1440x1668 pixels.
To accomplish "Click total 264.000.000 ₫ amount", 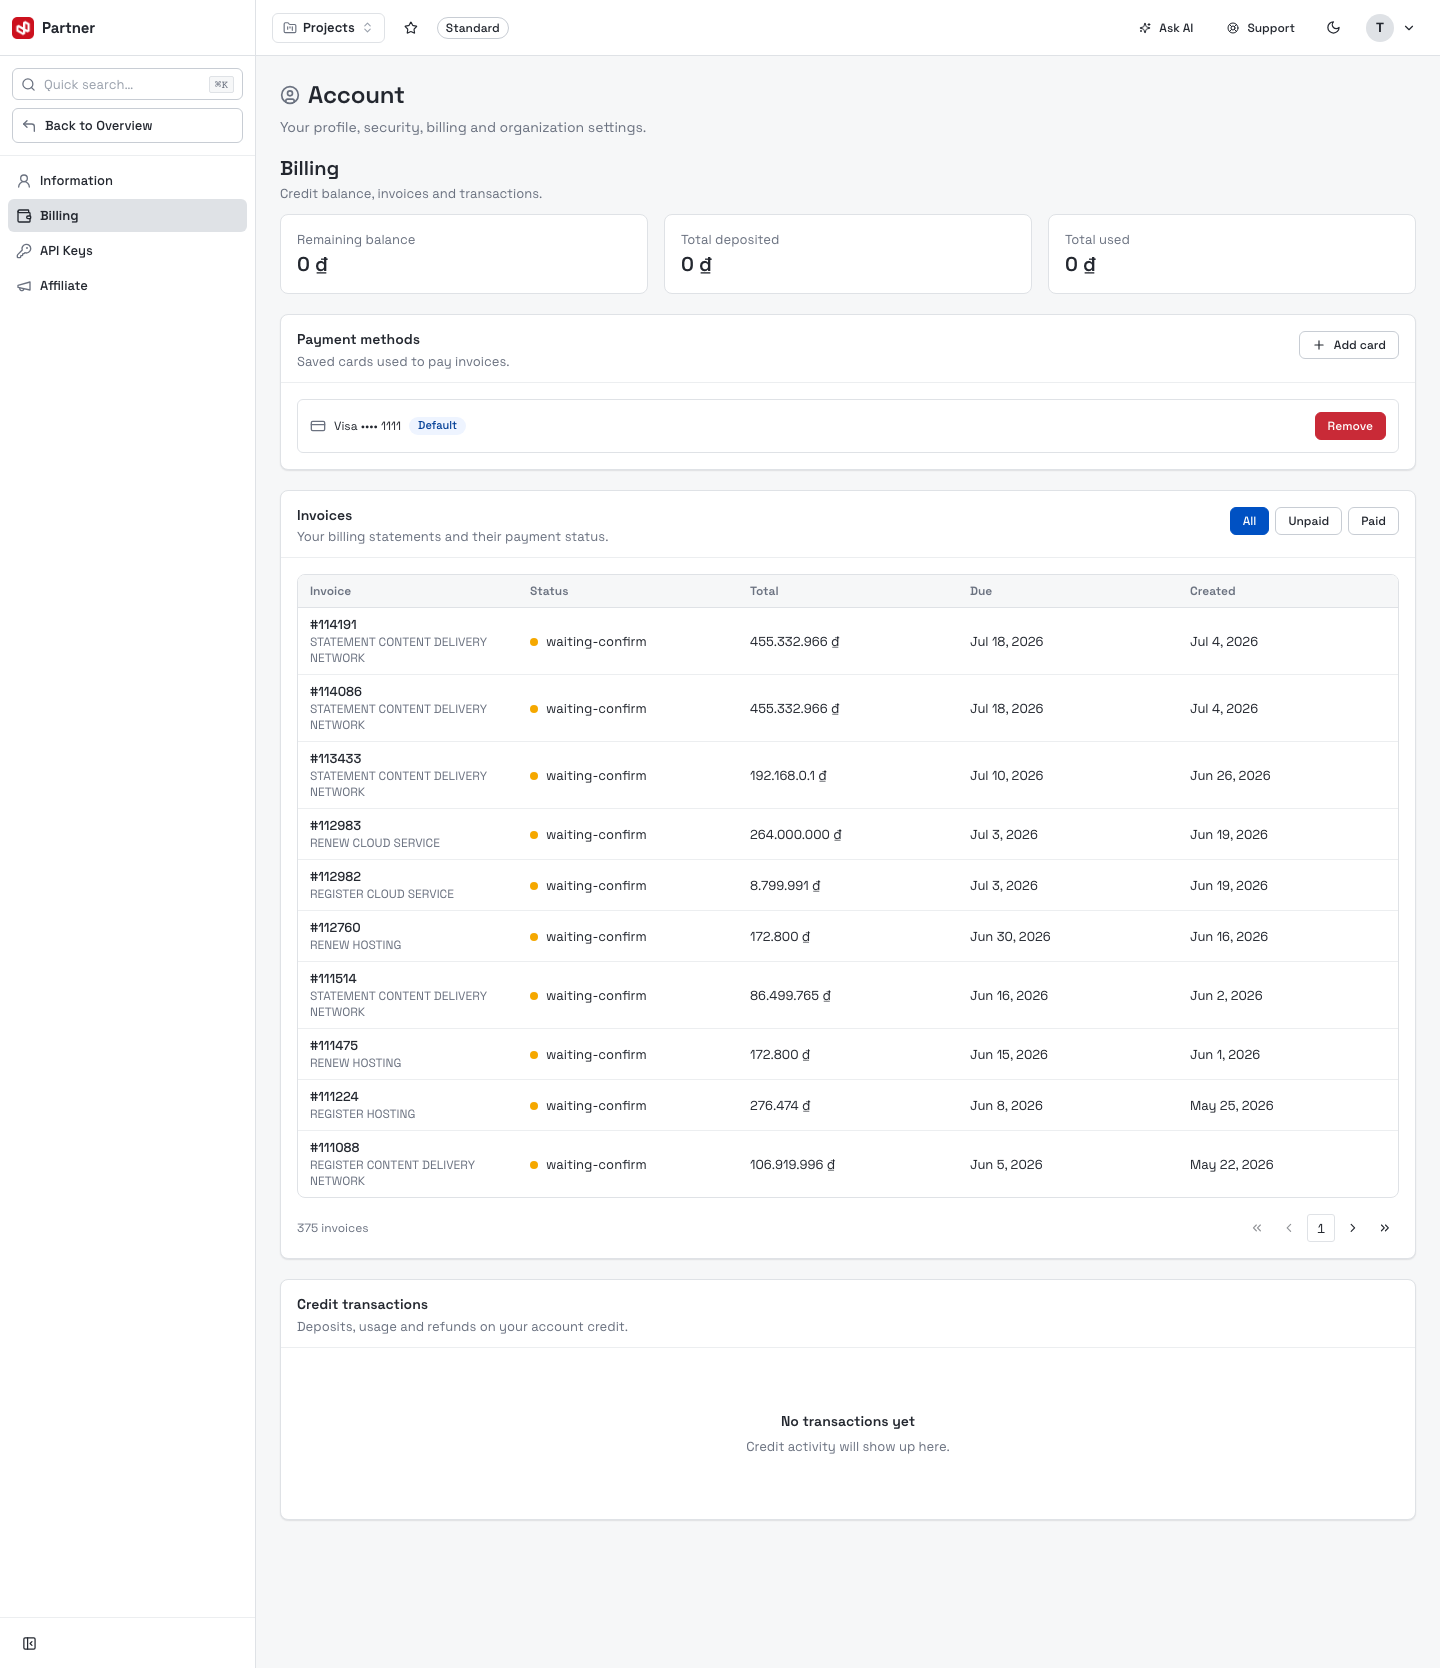I will click(796, 834).
